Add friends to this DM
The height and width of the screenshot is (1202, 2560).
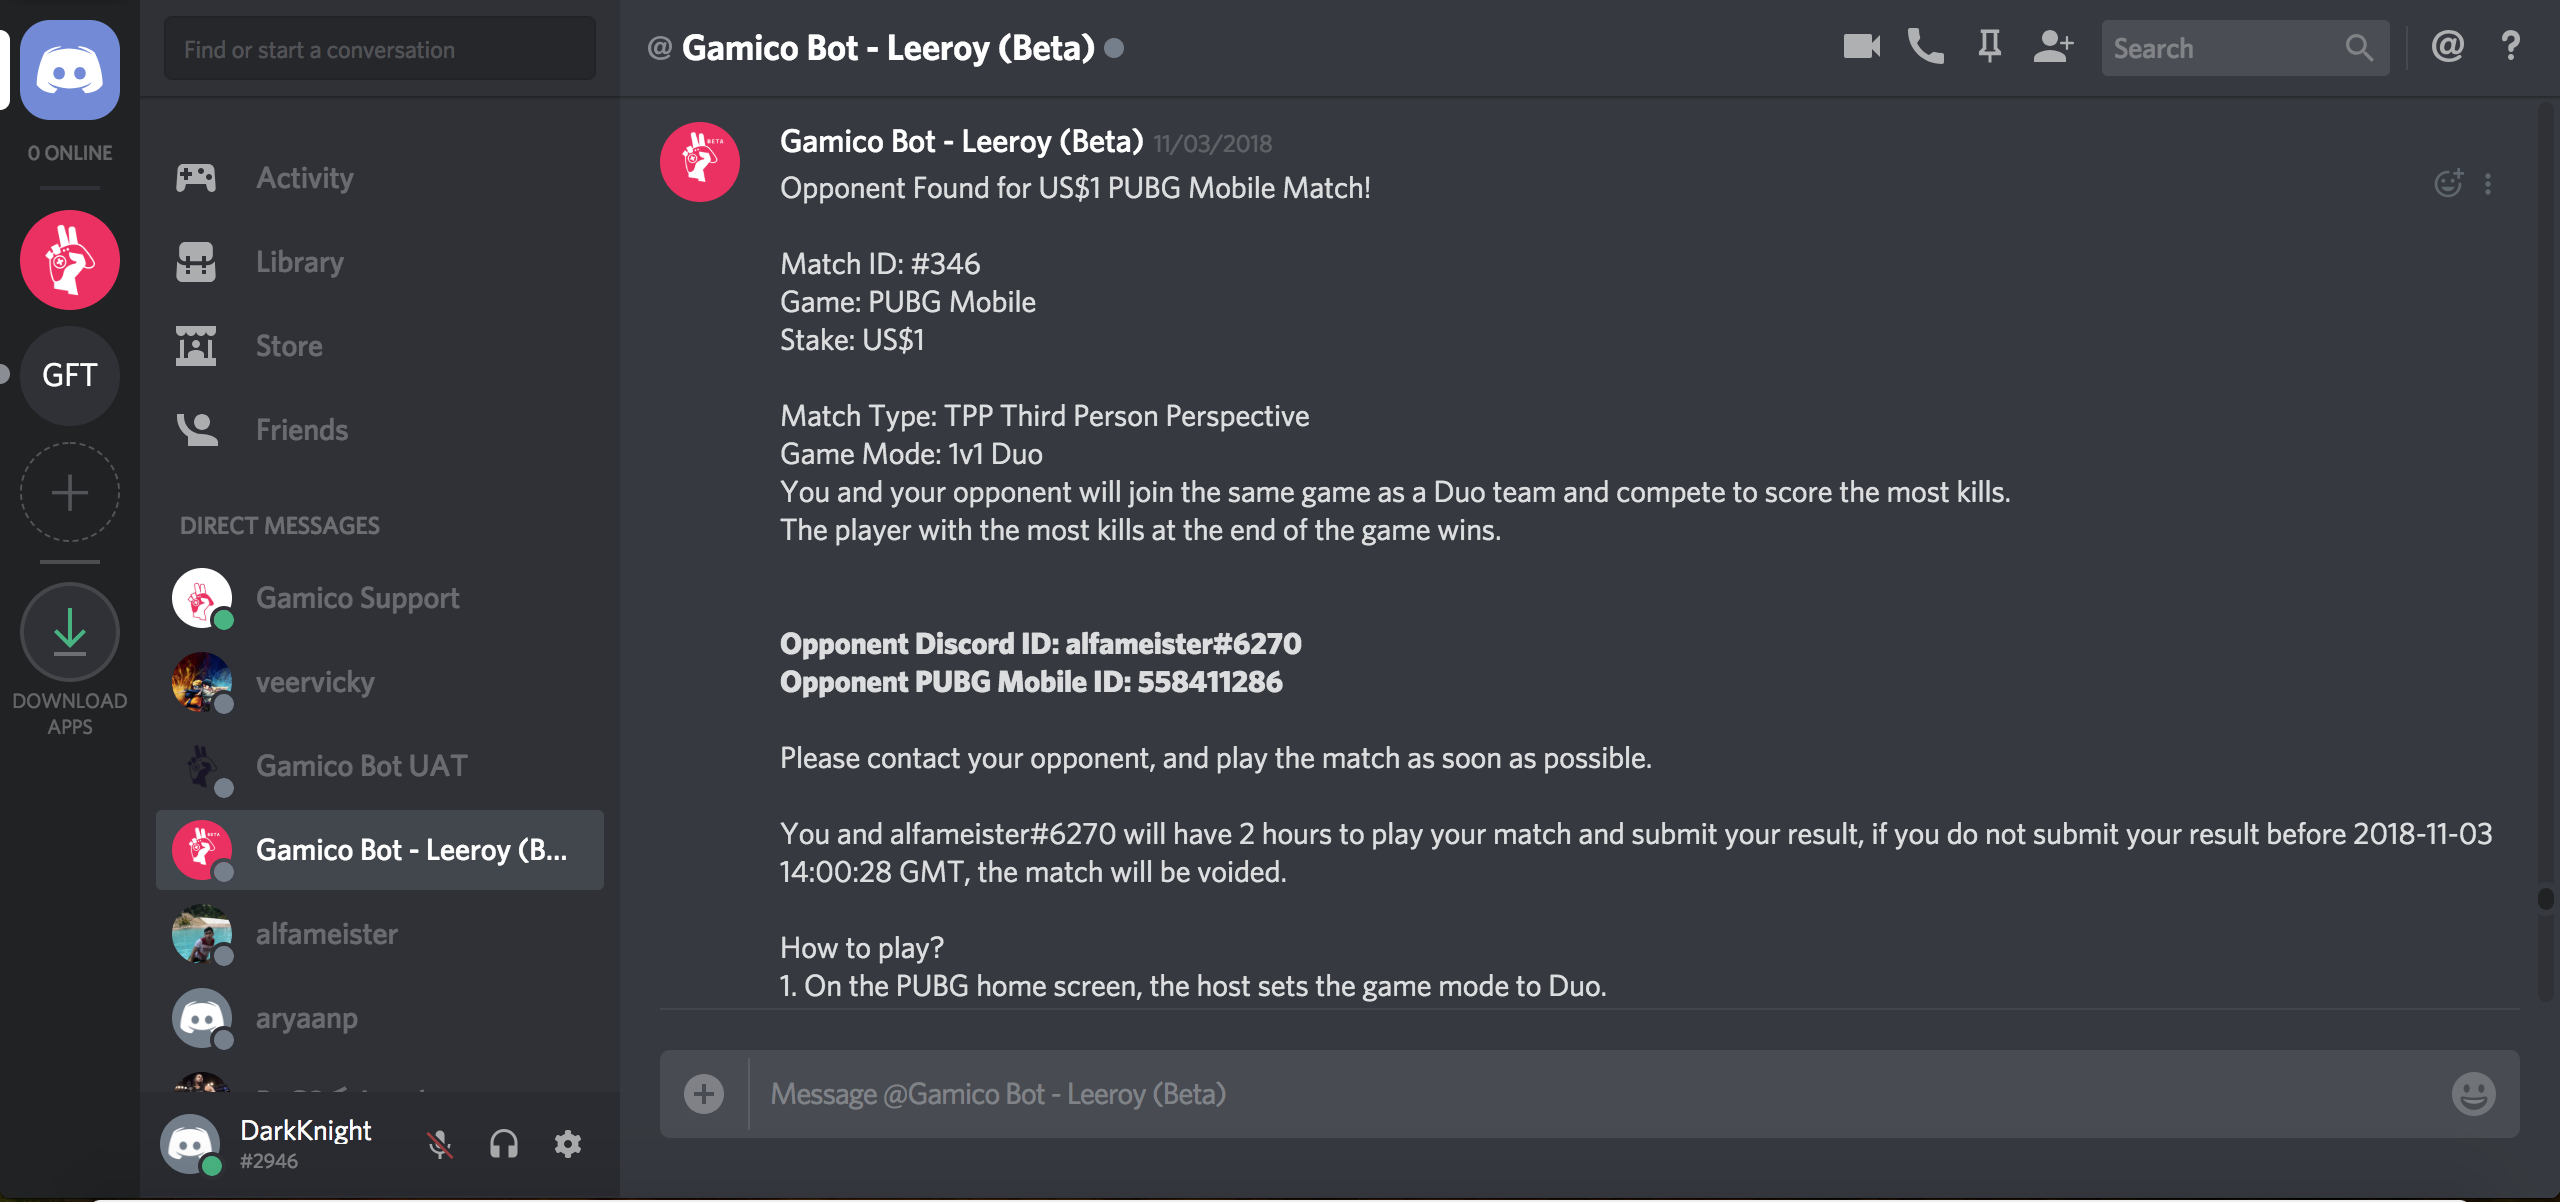[x=2053, y=46]
